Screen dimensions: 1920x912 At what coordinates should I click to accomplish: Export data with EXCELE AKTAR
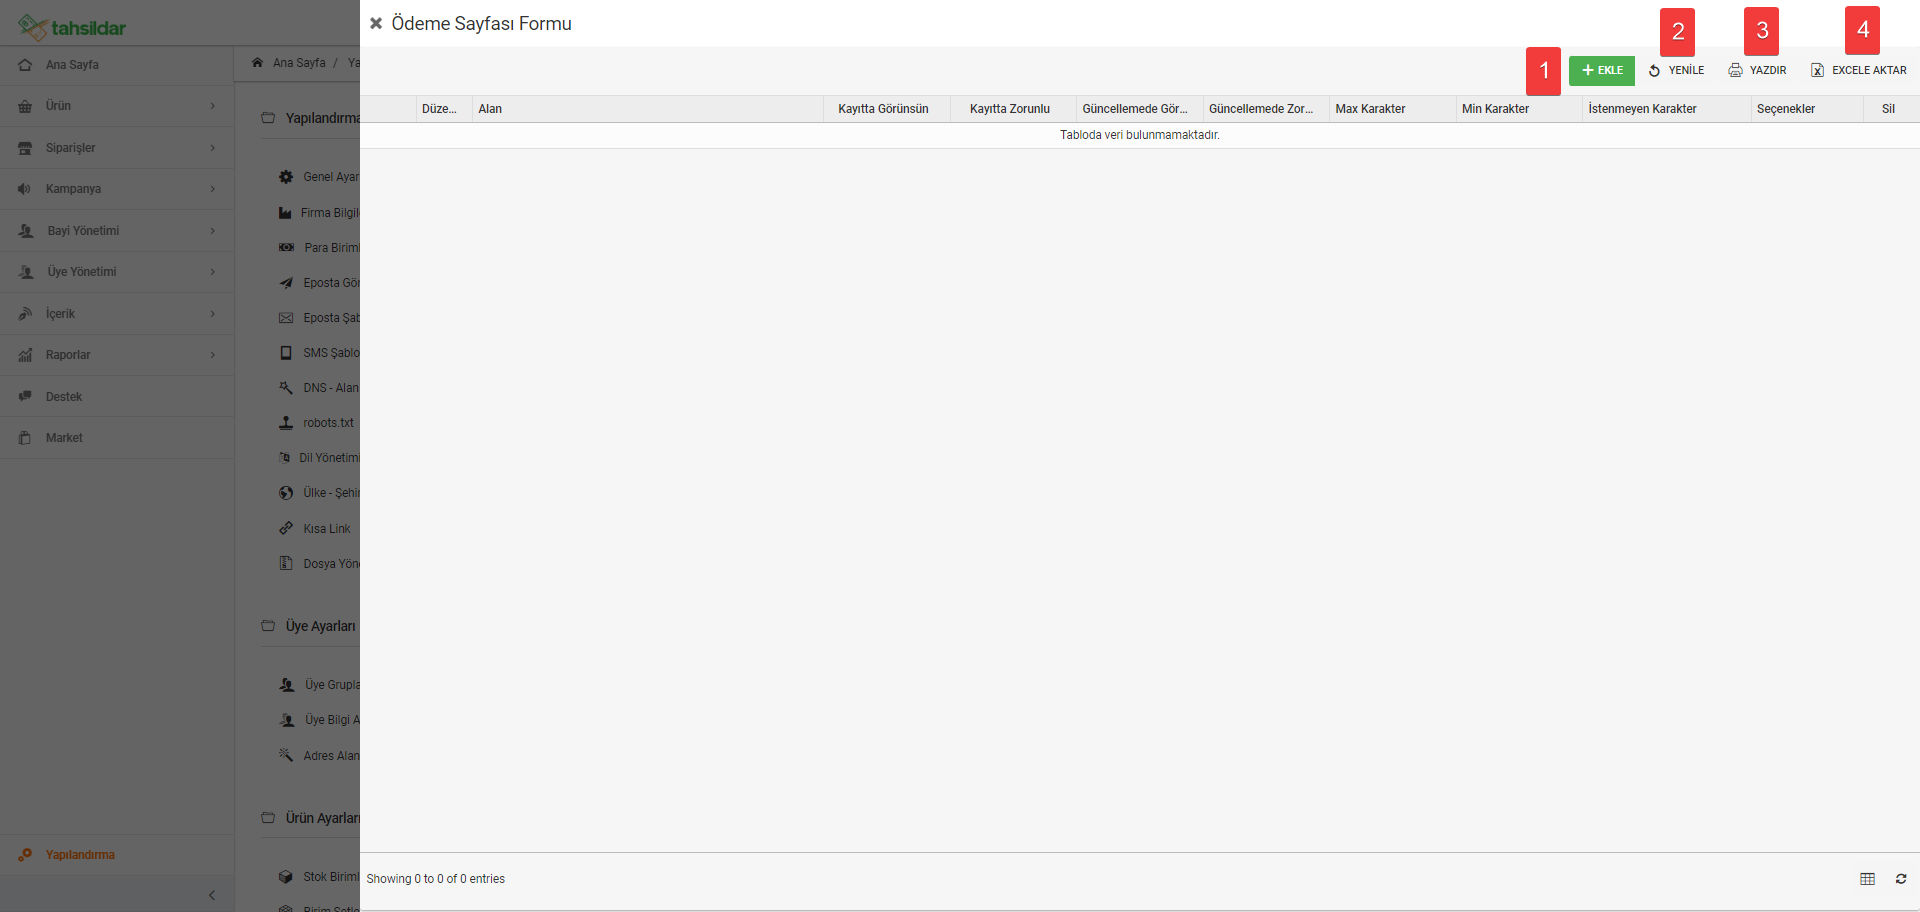click(1859, 70)
